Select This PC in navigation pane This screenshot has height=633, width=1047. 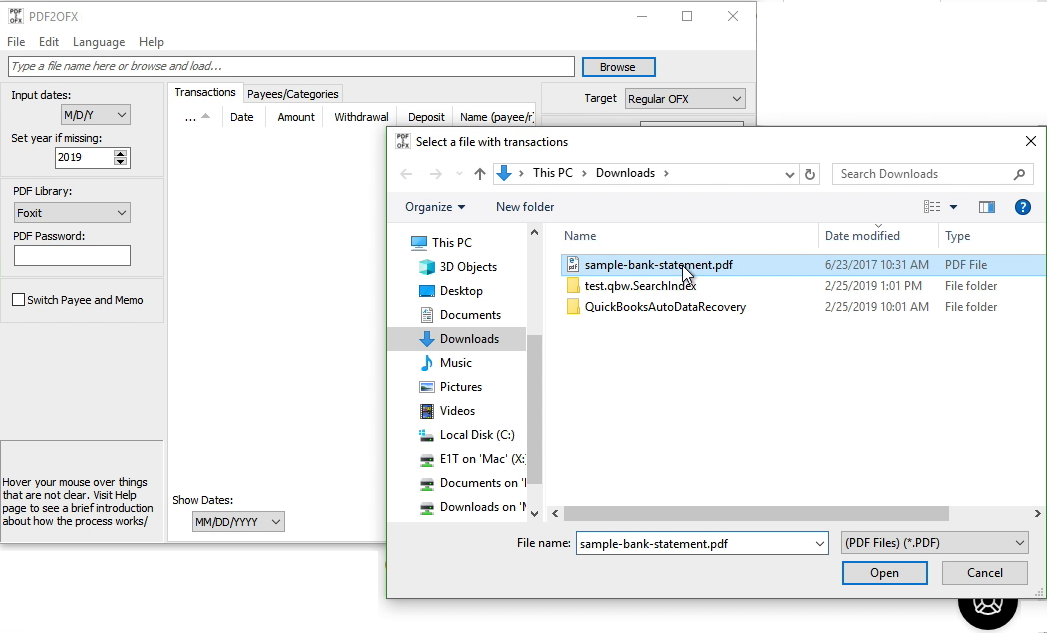(x=451, y=242)
